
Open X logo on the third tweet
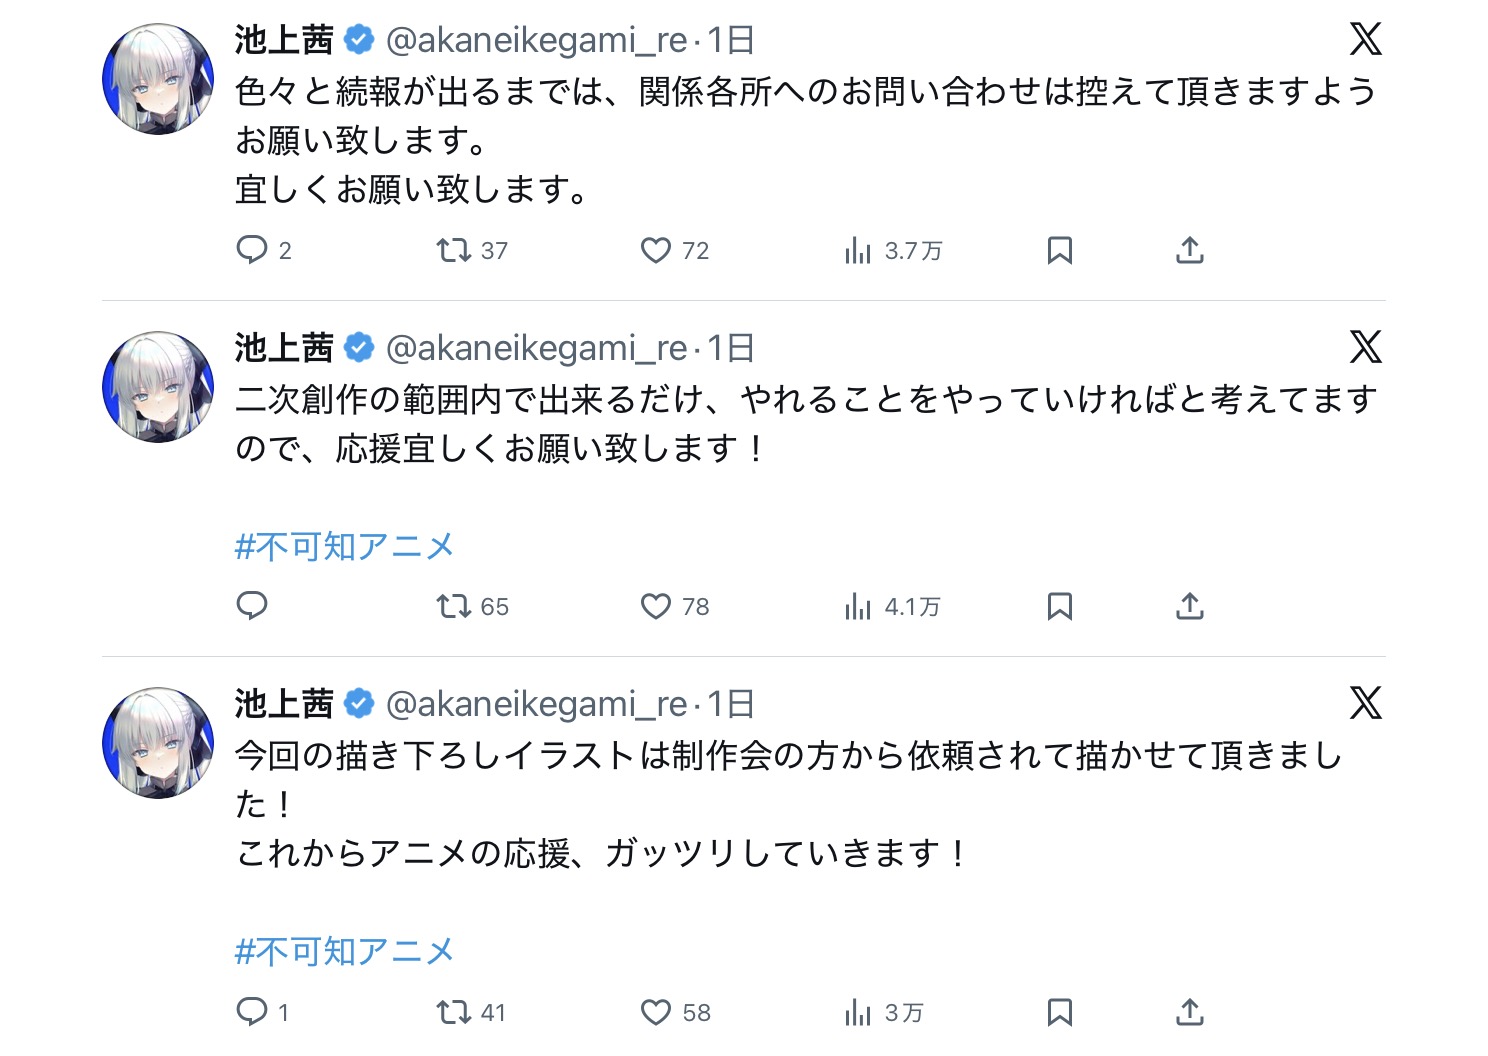1365,703
